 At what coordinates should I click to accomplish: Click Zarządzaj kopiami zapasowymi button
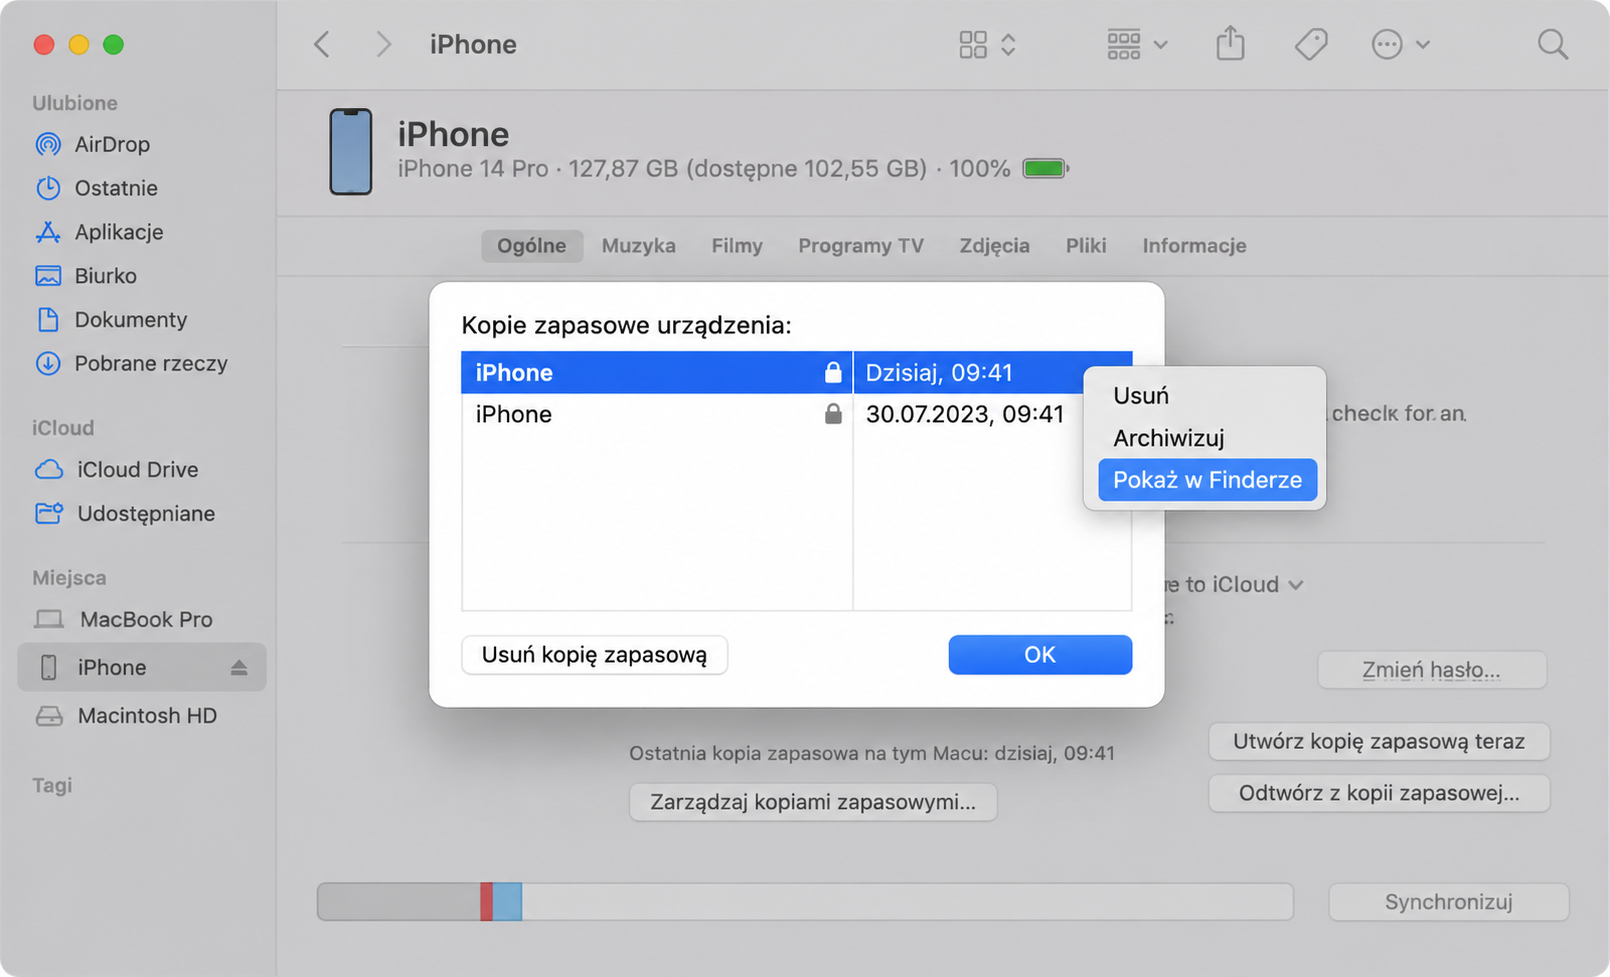coord(813,802)
